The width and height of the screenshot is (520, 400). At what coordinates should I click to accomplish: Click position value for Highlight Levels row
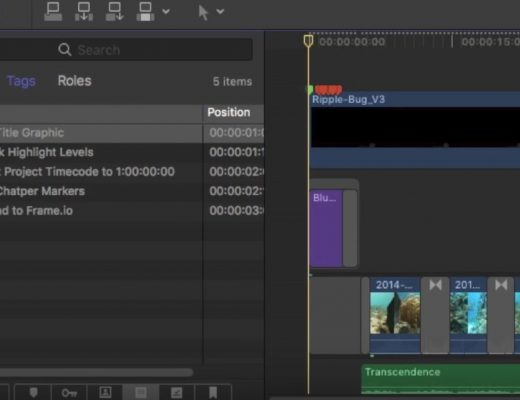pyautogui.click(x=236, y=152)
